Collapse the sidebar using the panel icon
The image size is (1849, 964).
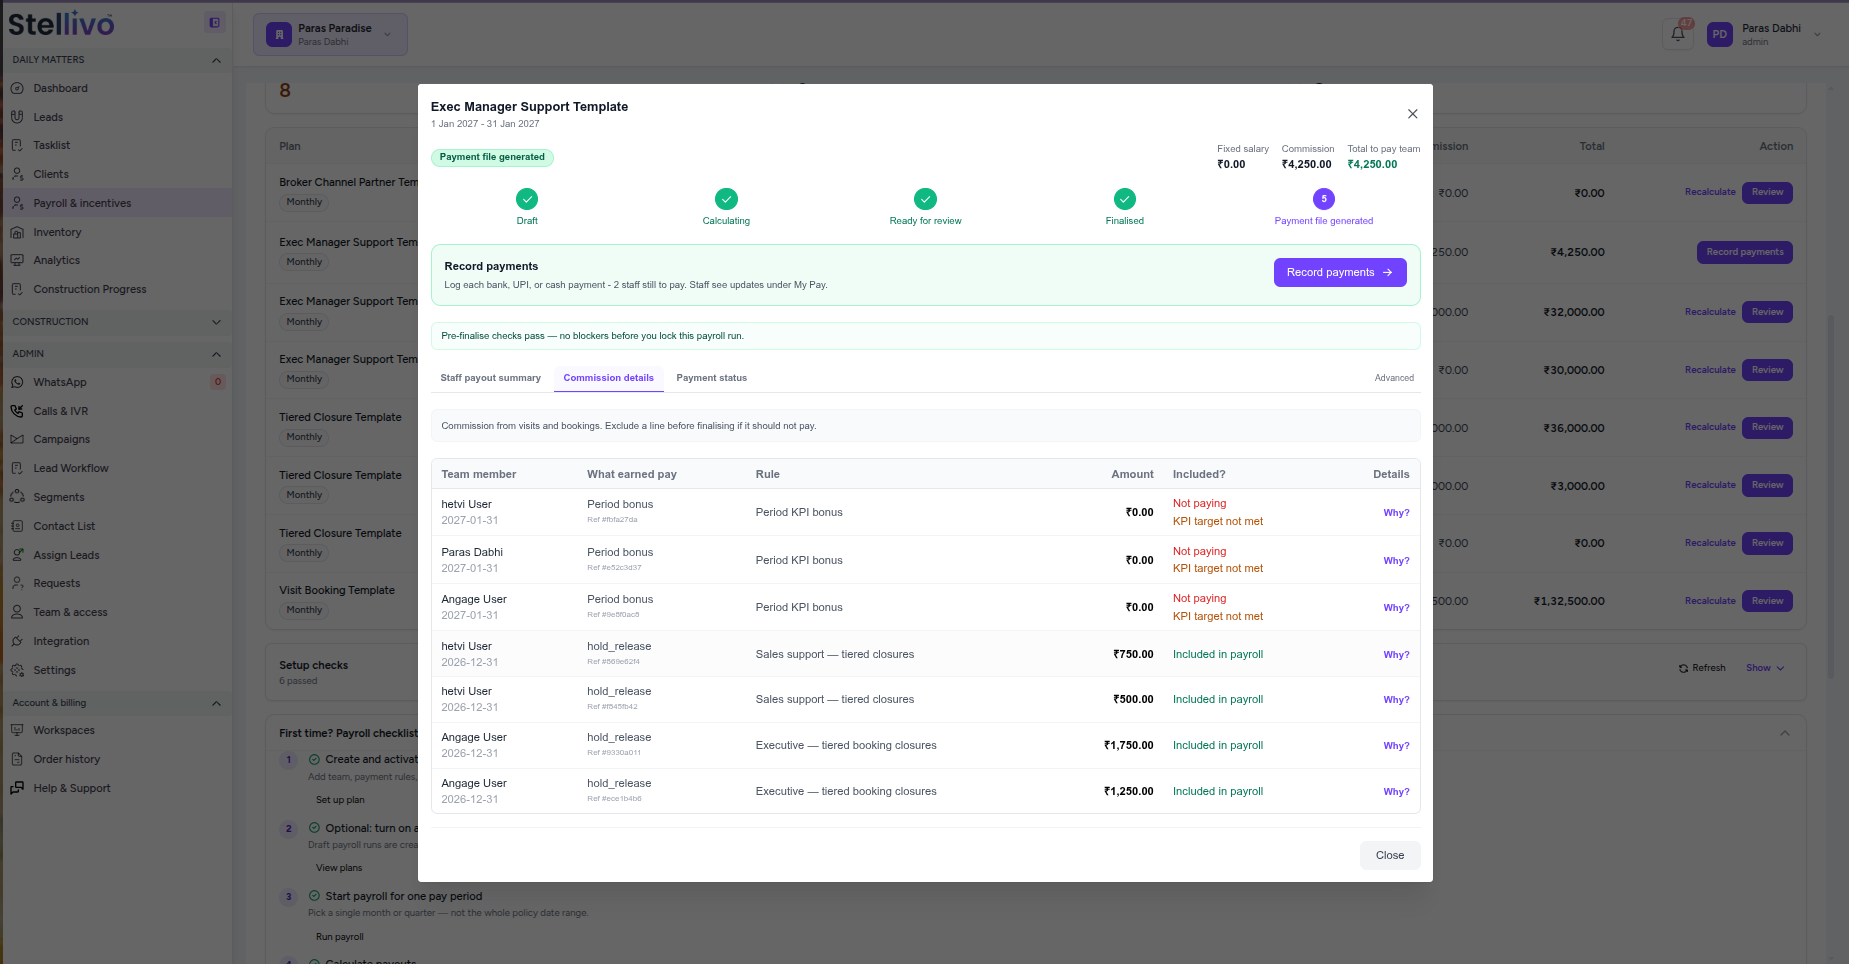pos(215,23)
